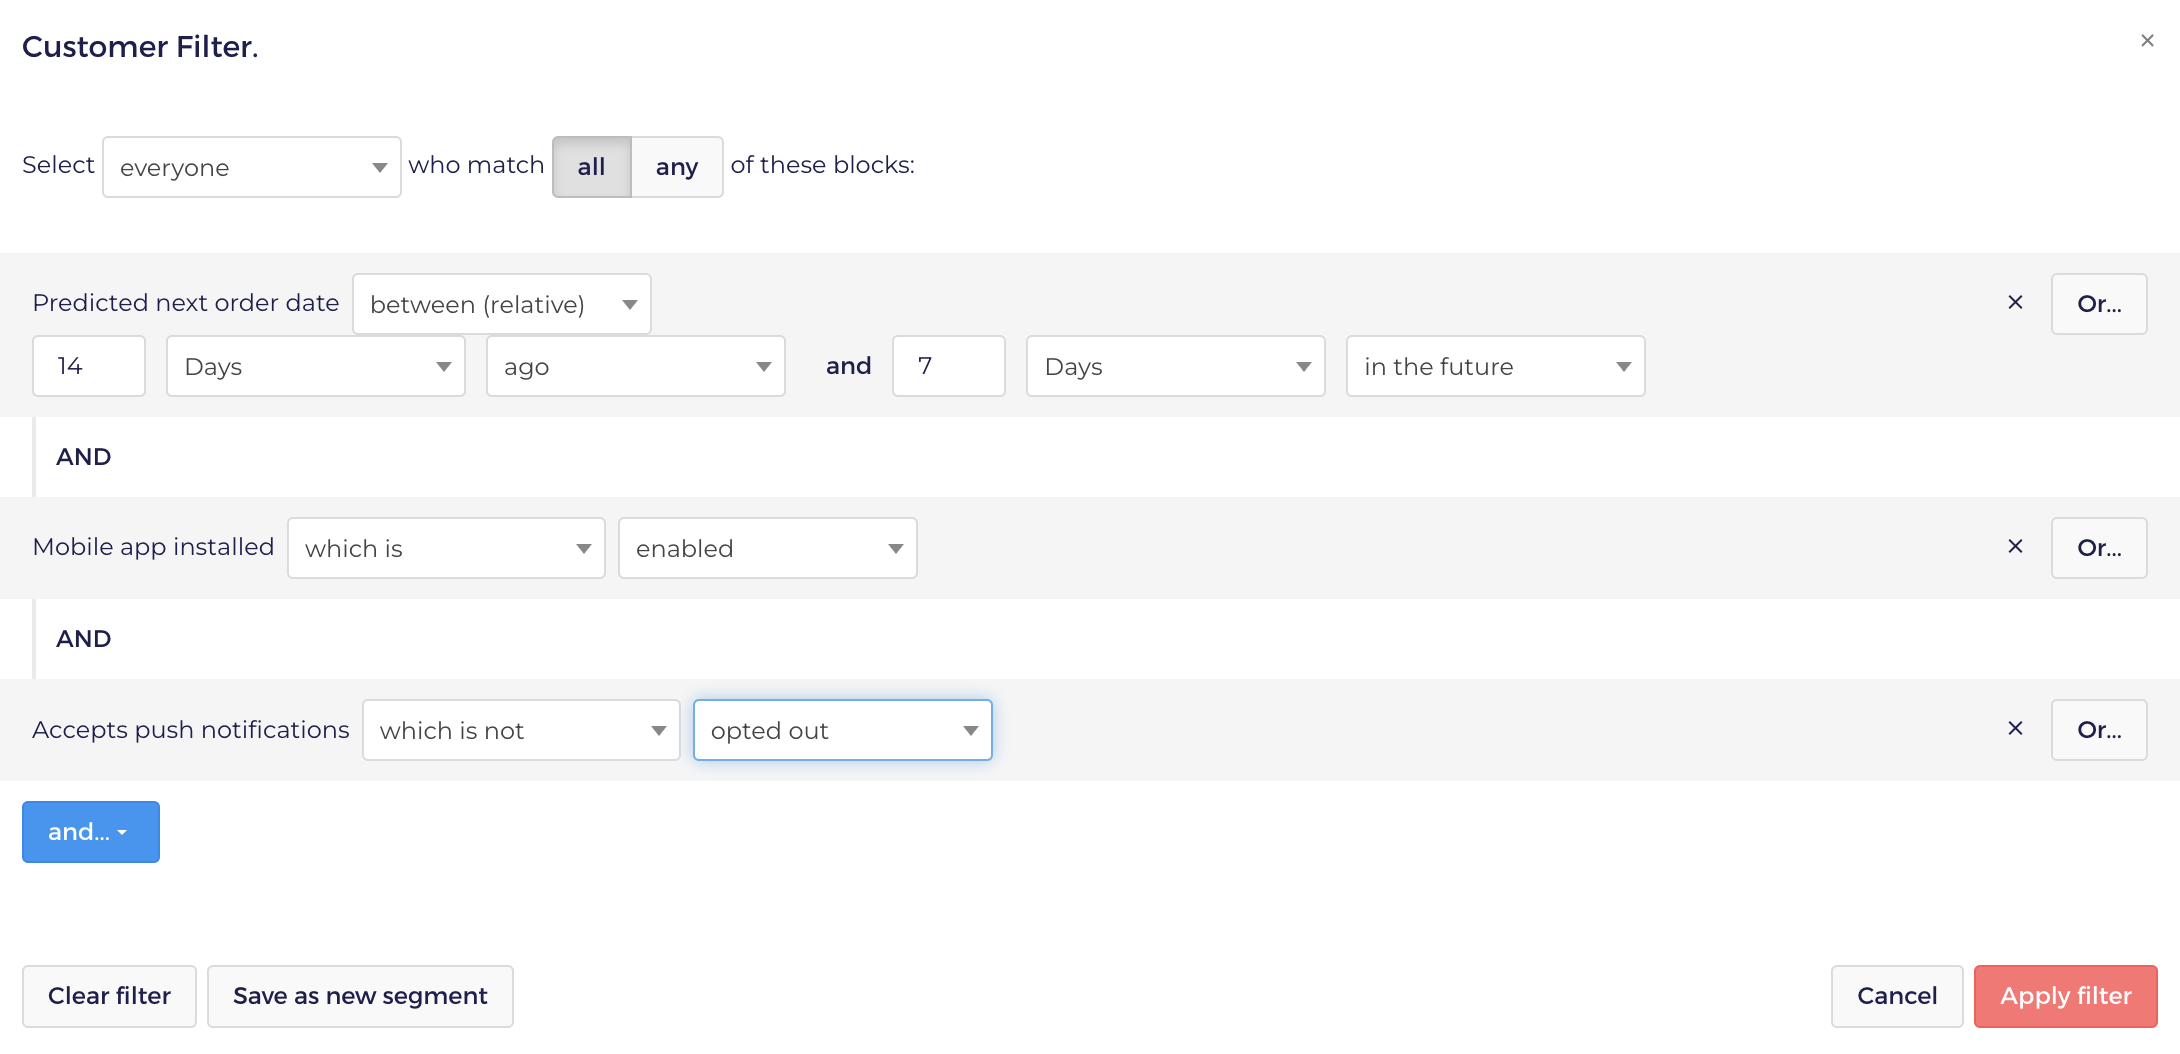This screenshot has height=1054, width=2180.
Task: Click the 'of these blocks:' text
Action: (x=823, y=165)
